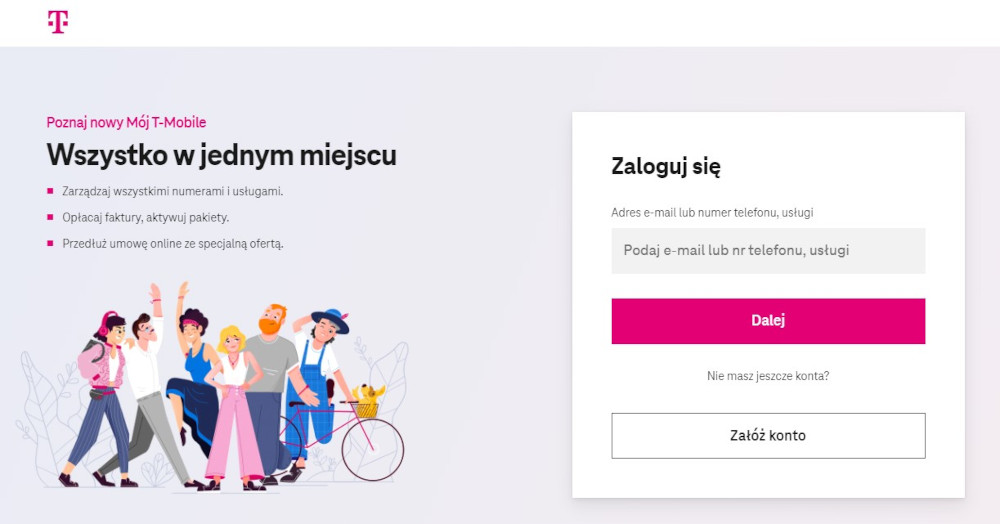Click the yellow dog in the bicycle basket

(369, 393)
